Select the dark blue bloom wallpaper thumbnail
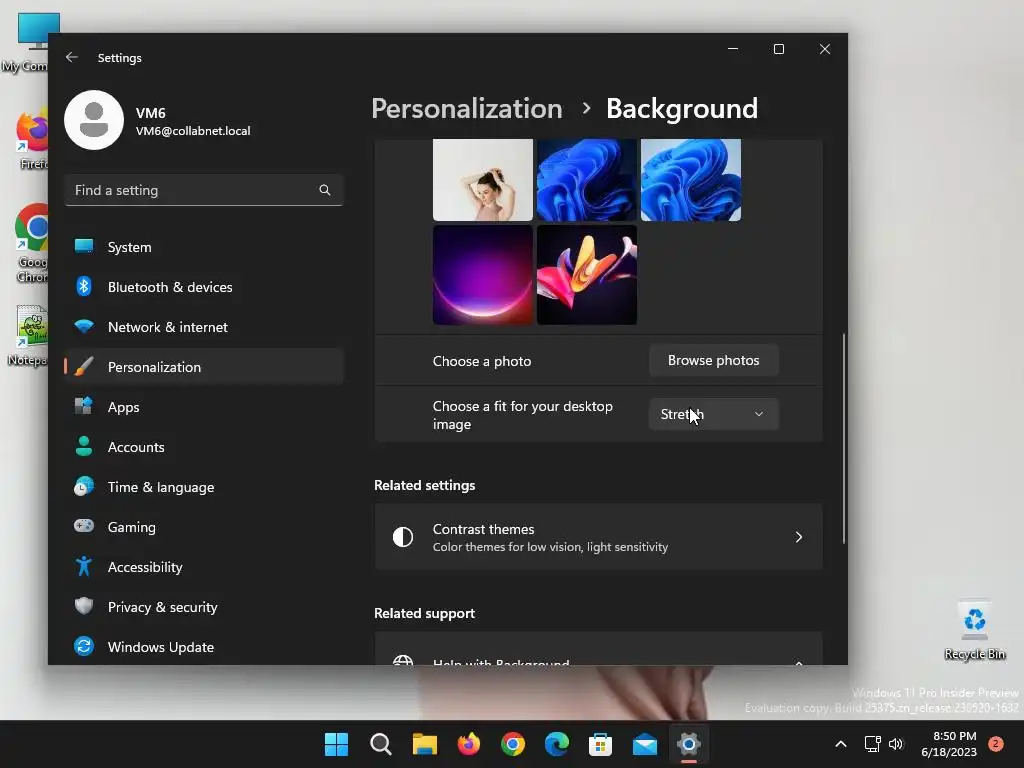The width and height of the screenshot is (1024, 768). pyautogui.click(x=586, y=180)
